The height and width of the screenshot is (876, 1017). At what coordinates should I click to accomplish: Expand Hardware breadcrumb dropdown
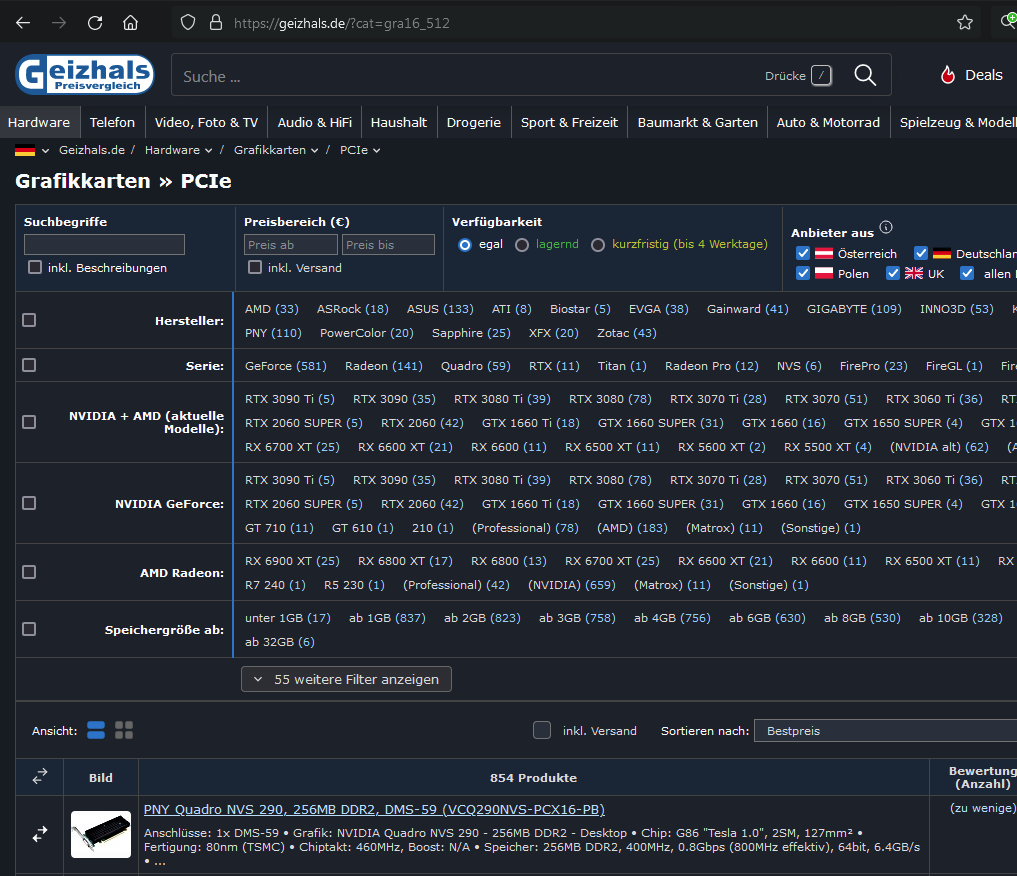208,150
